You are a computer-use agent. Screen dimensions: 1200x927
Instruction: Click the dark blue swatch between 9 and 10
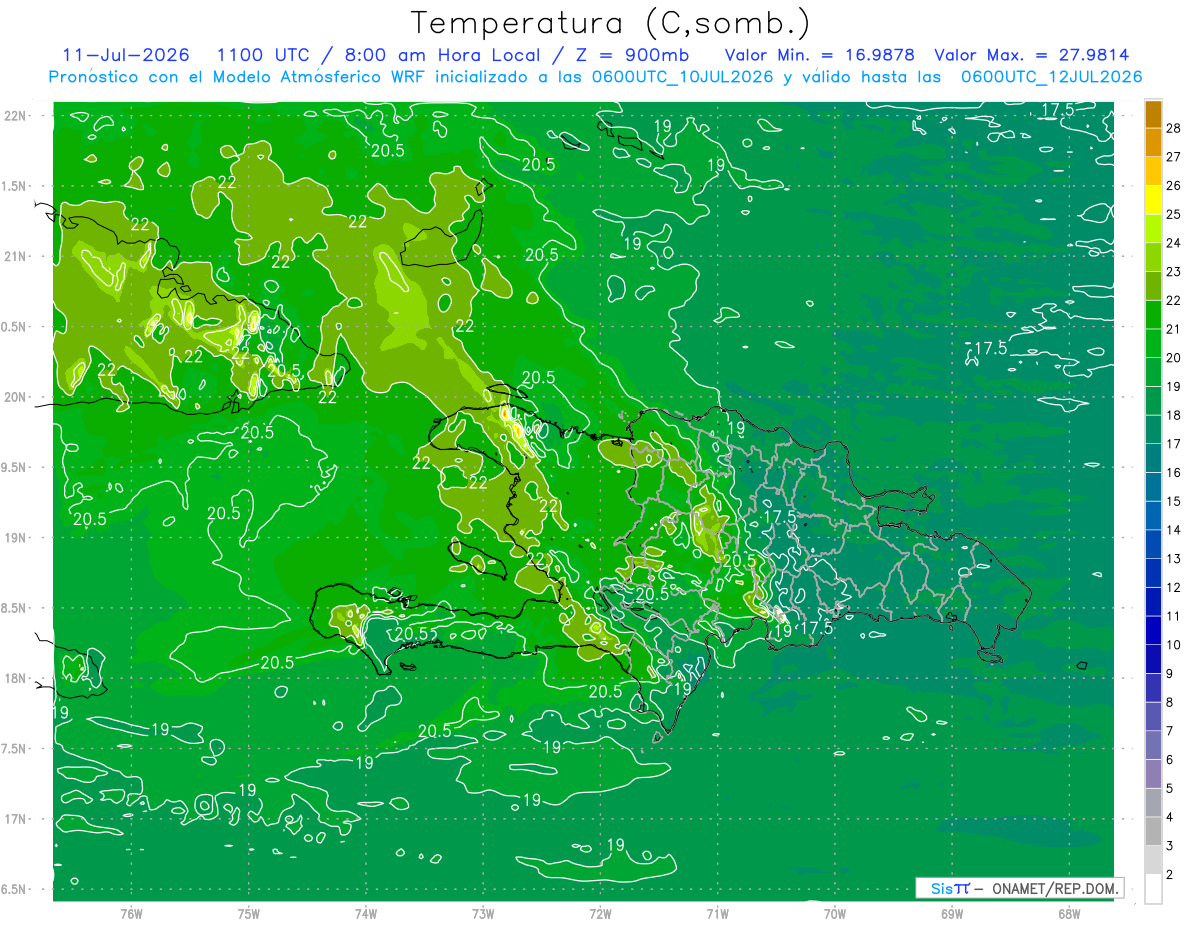[x=1153, y=659]
